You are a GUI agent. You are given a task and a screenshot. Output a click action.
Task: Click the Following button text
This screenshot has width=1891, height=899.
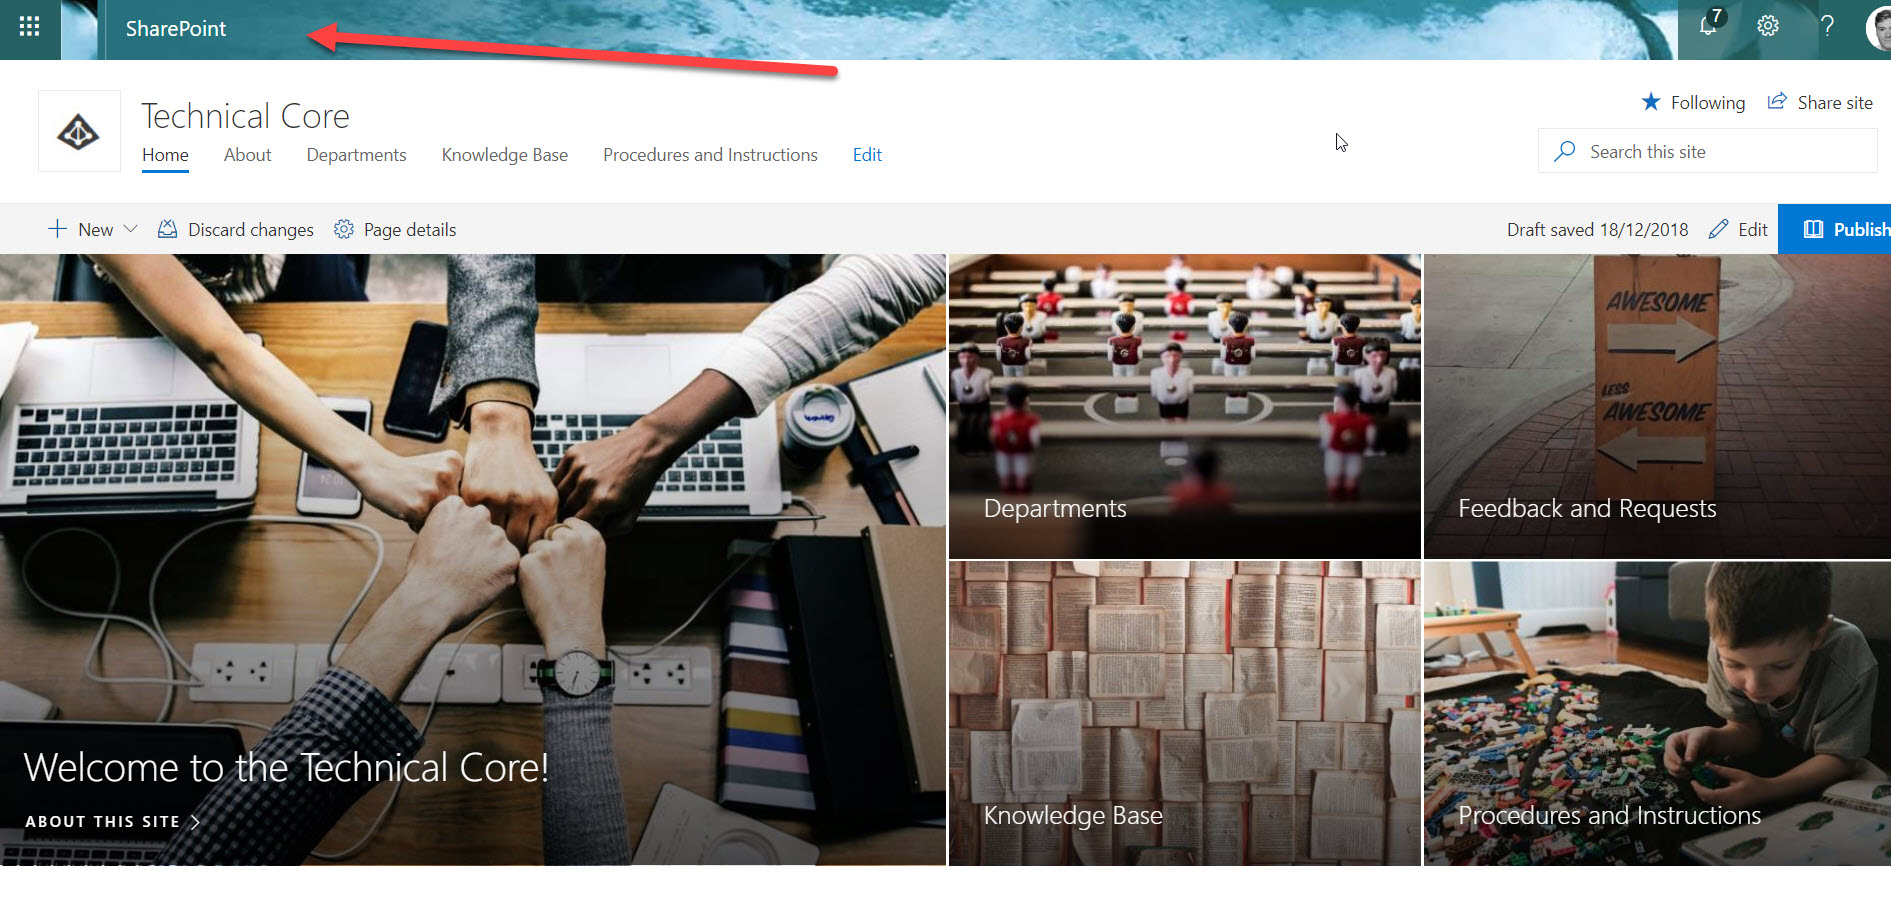pyautogui.click(x=1708, y=102)
